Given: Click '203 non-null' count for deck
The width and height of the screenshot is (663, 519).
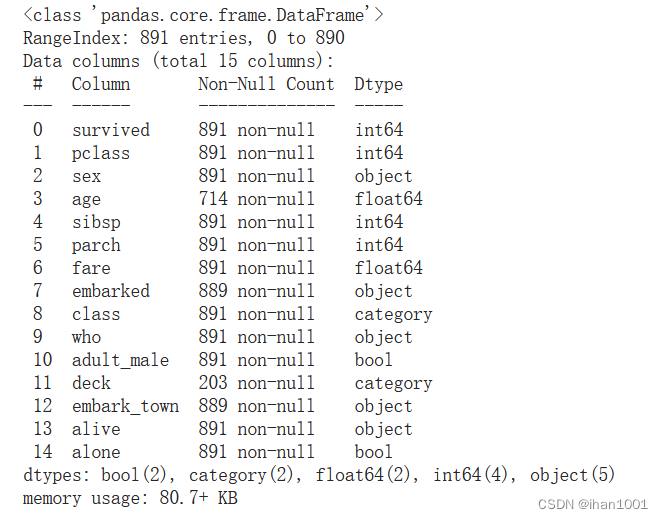Looking at the screenshot, I should (x=256, y=383).
